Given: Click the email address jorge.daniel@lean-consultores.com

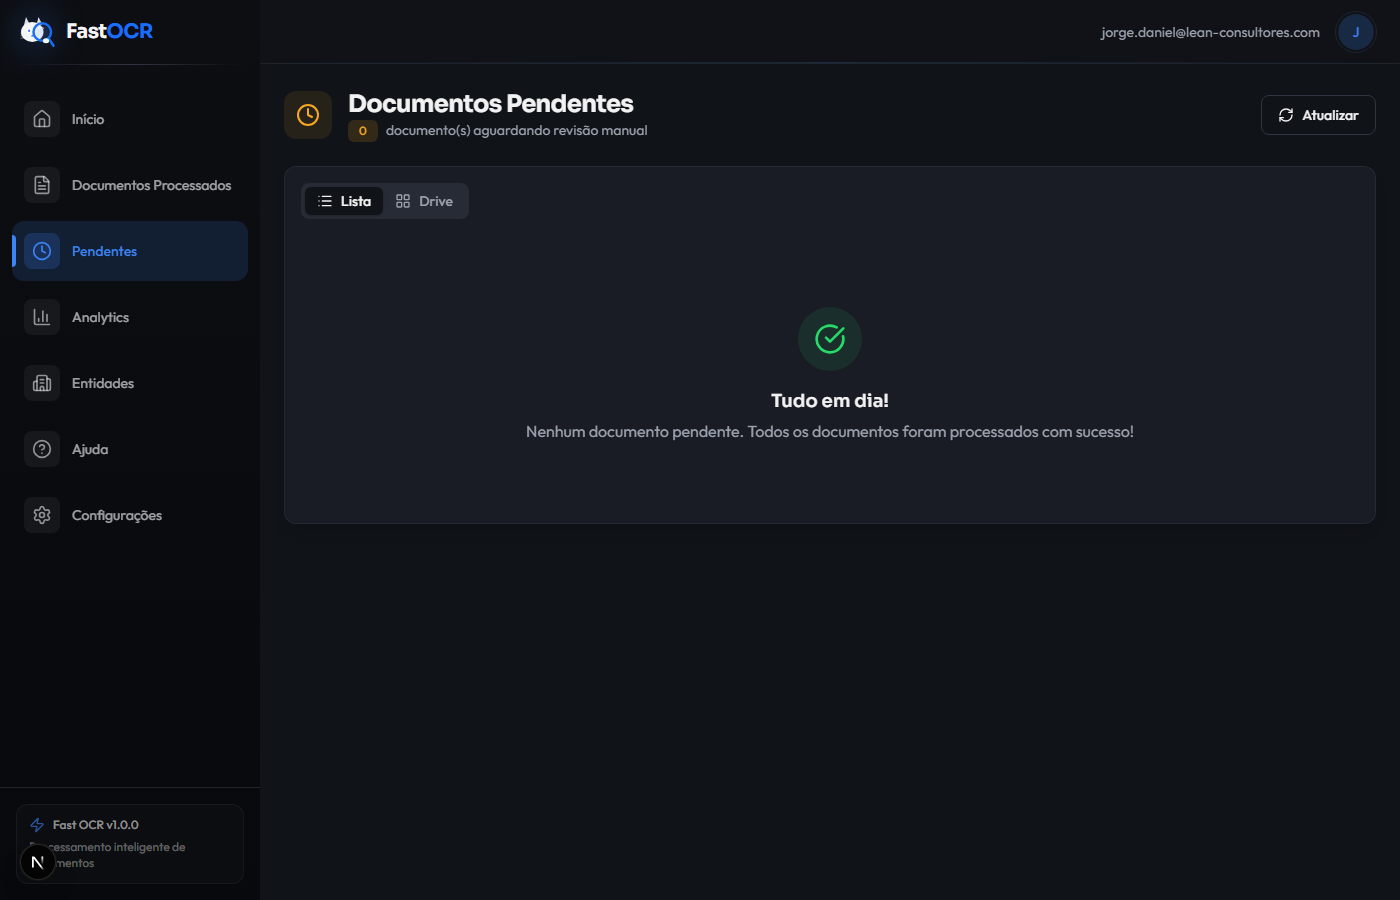Looking at the screenshot, I should point(1210,31).
